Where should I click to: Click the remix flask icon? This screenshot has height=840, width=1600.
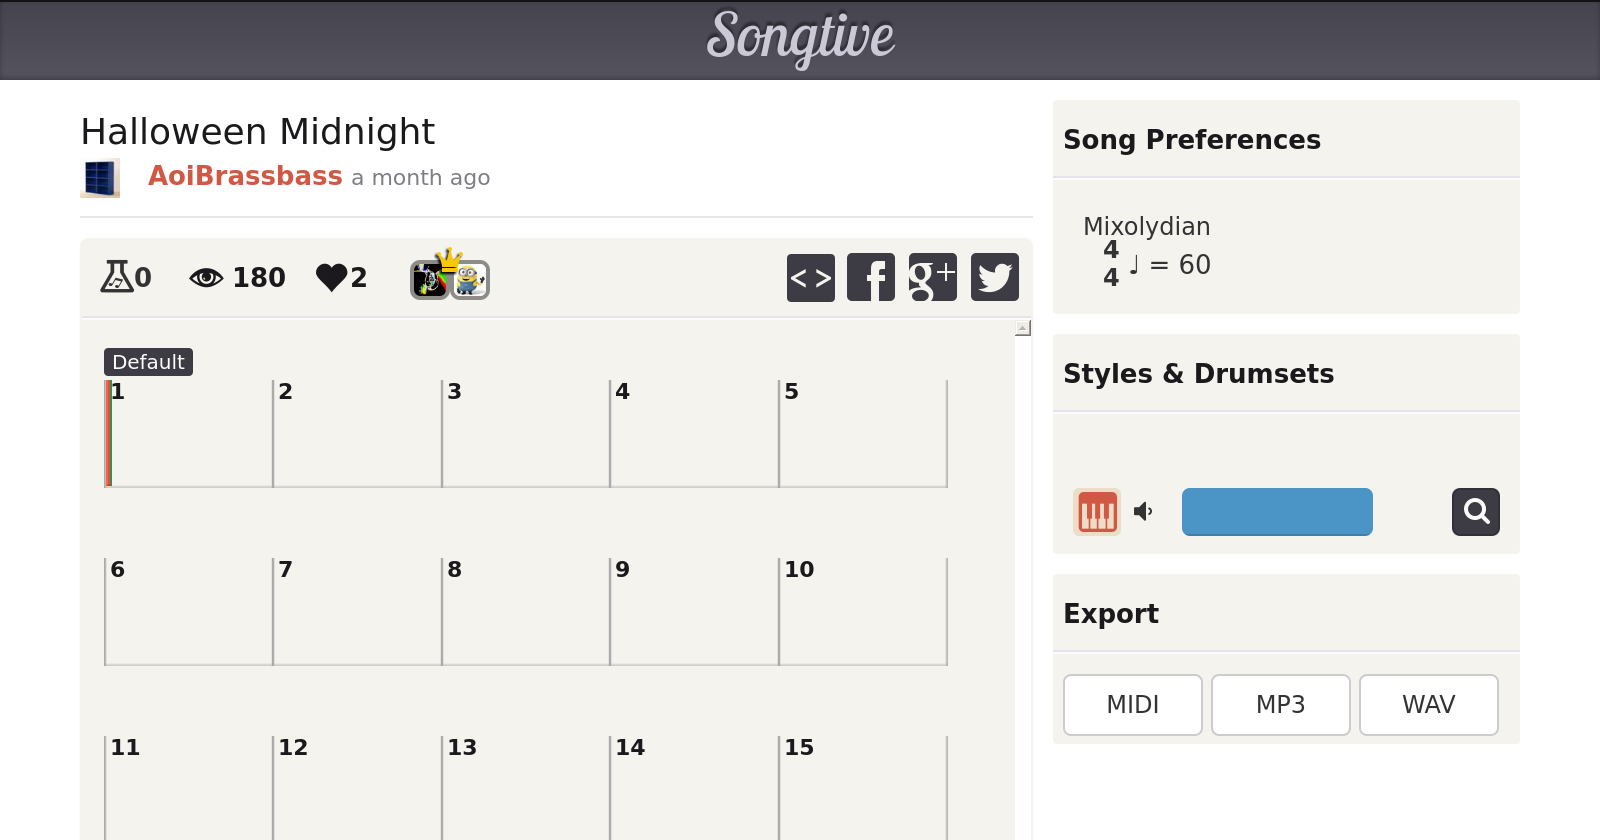tap(116, 277)
